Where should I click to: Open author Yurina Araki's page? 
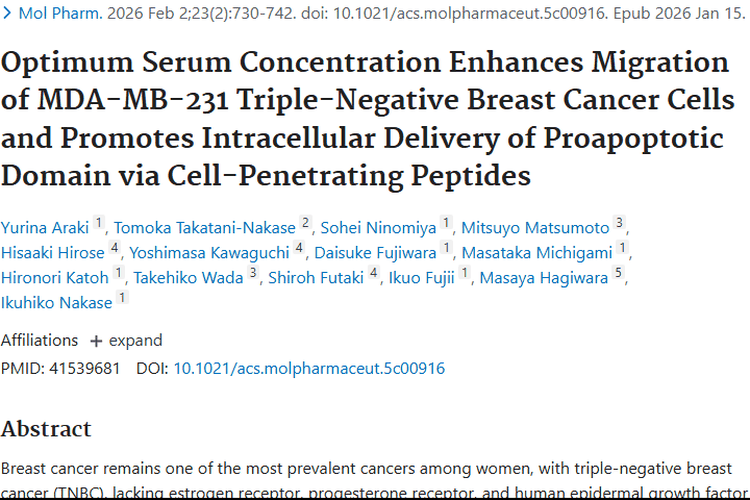click(45, 226)
